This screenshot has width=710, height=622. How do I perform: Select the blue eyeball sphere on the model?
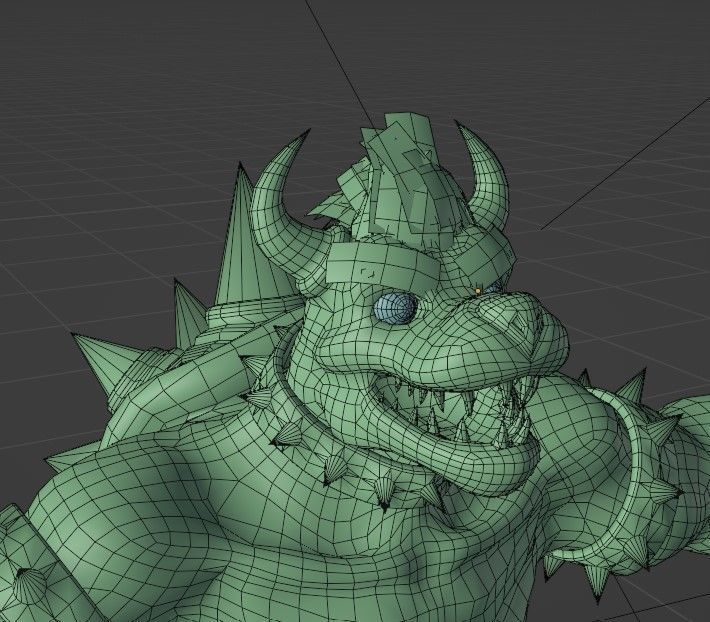pos(394,308)
